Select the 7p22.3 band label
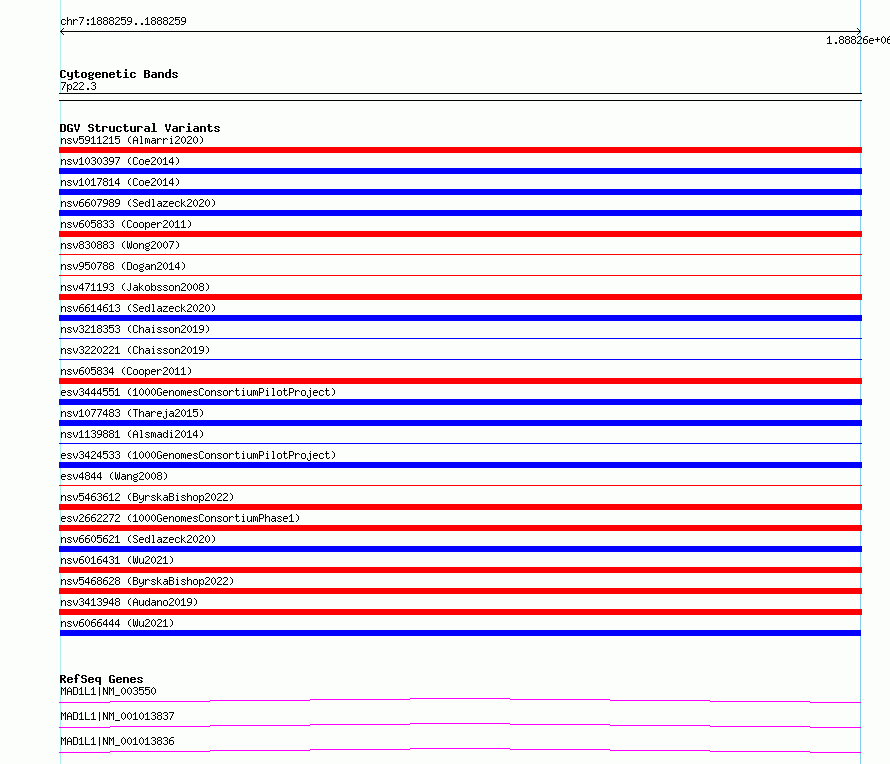 [78, 86]
